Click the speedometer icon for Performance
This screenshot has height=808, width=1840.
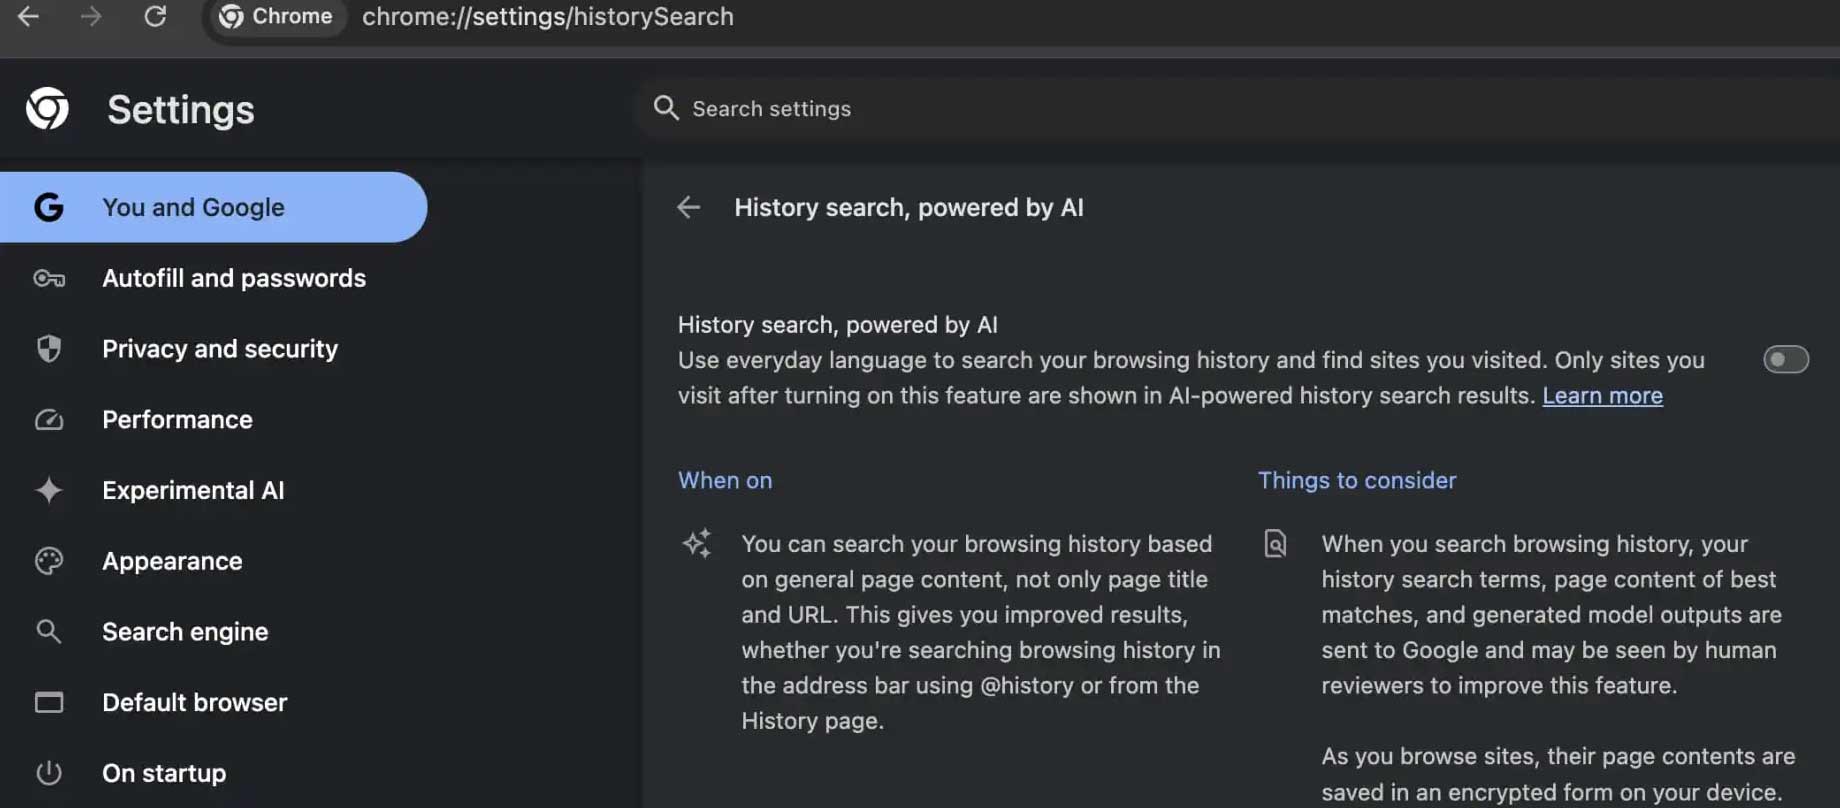point(49,420)
